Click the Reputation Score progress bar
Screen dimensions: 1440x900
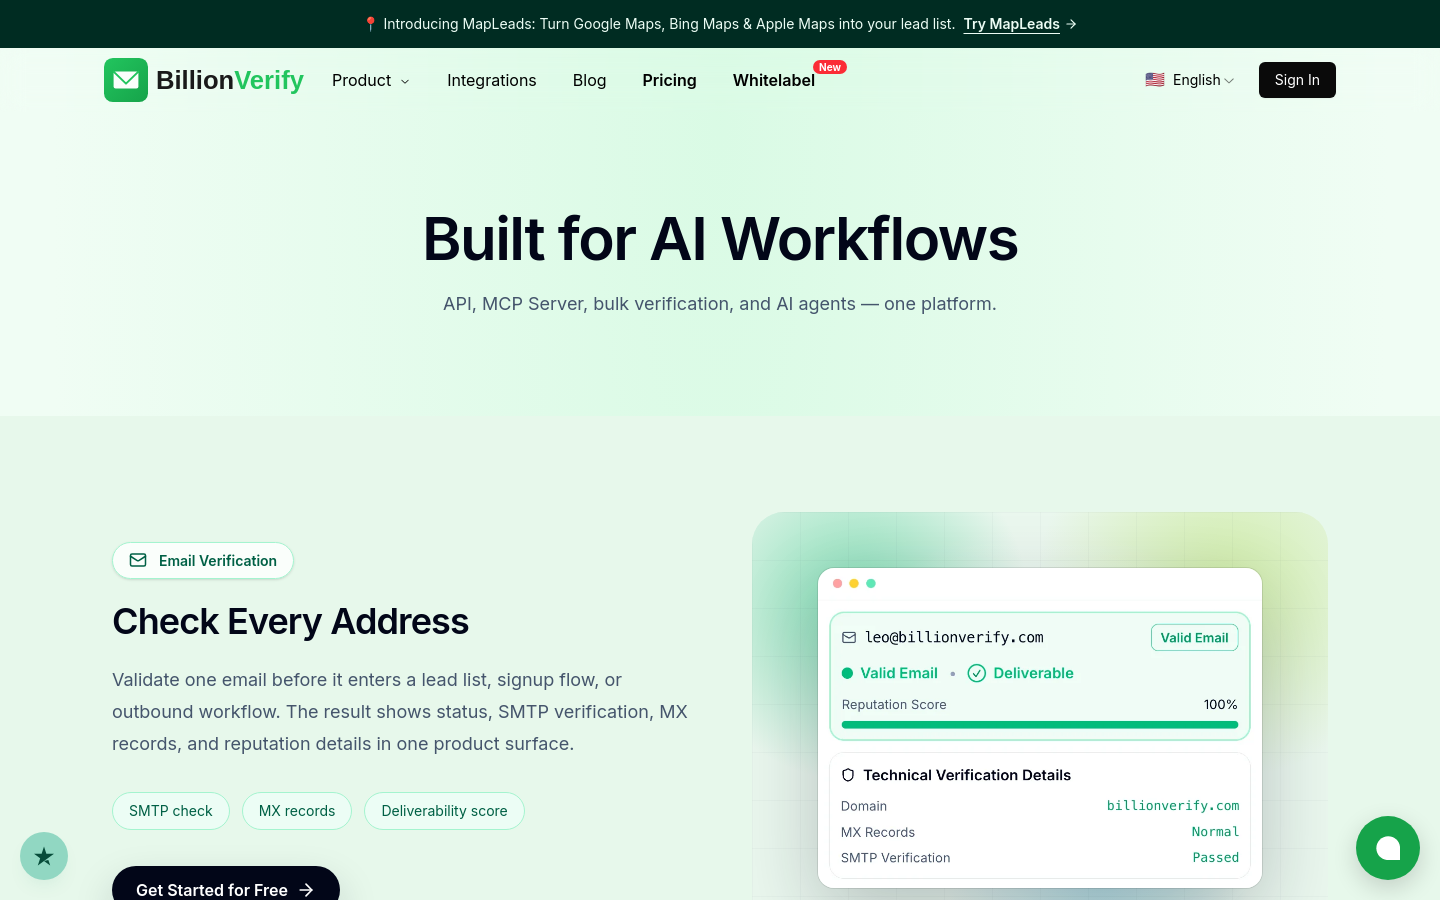[1040, 725]
